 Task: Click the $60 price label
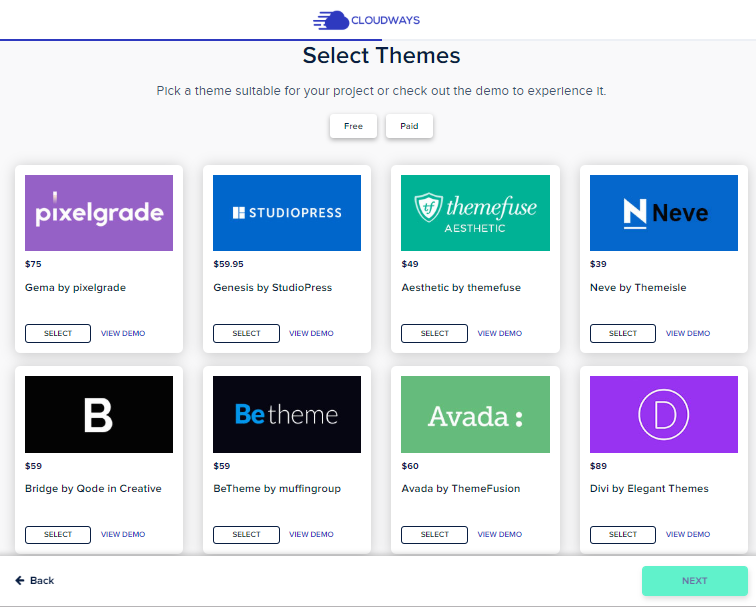click(410, 466)
